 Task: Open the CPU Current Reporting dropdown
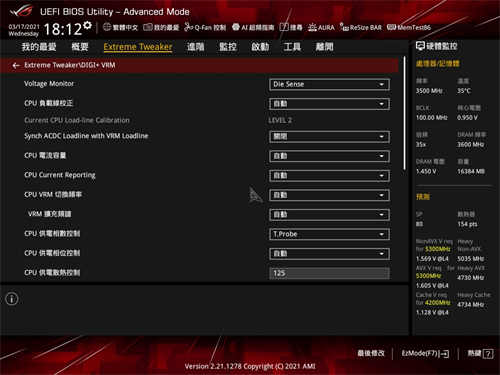329,175
